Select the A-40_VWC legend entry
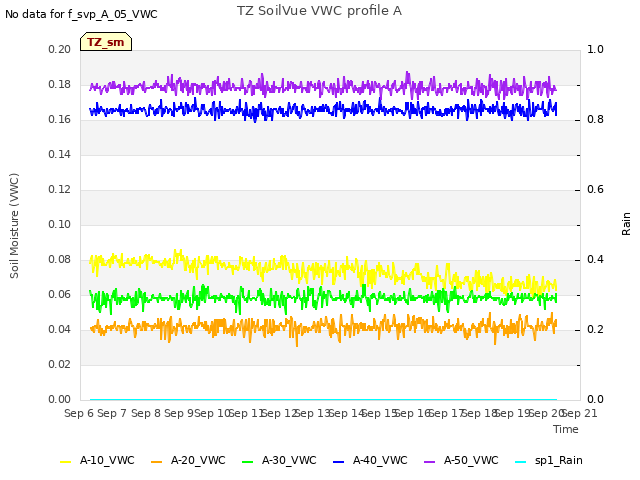The width and height of the screenshot is (640, 480). [370, 460]
